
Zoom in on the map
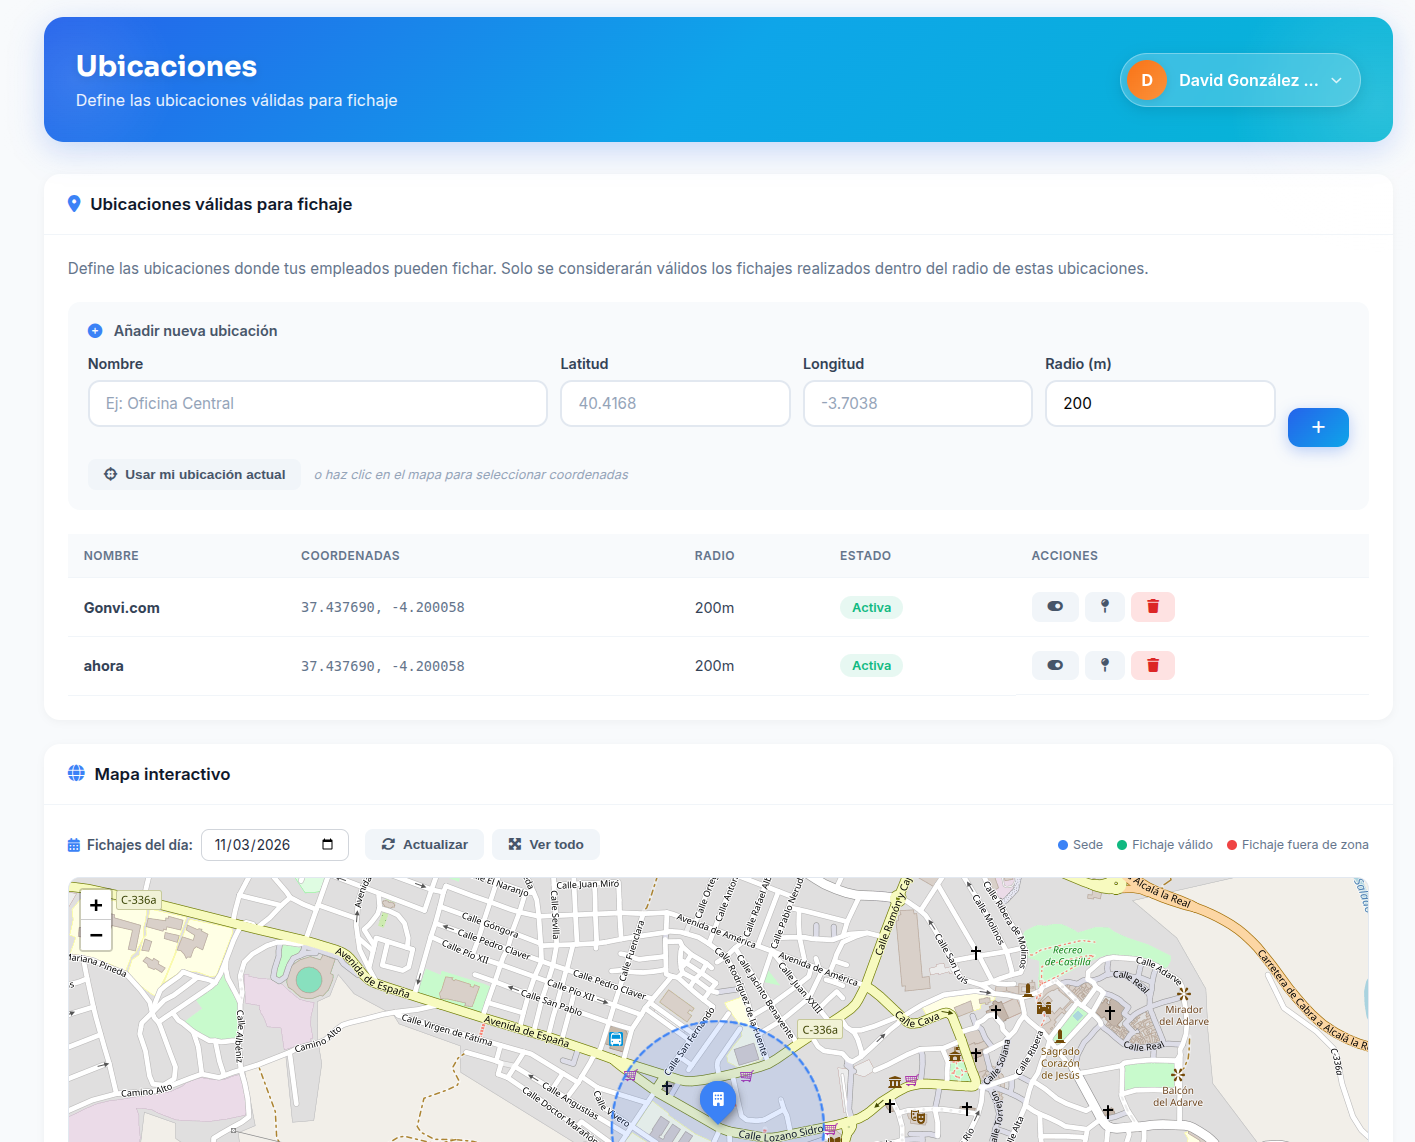click(x=96, y=905)
